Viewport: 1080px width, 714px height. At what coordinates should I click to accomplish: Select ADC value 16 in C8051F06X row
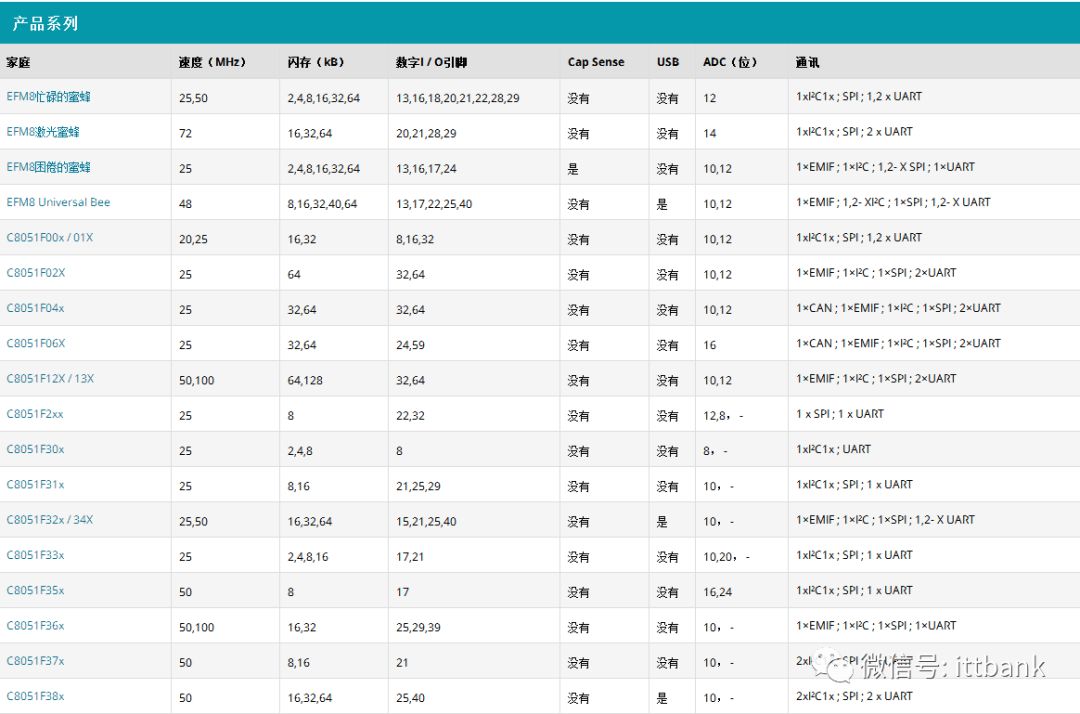[x=709, y=345]
